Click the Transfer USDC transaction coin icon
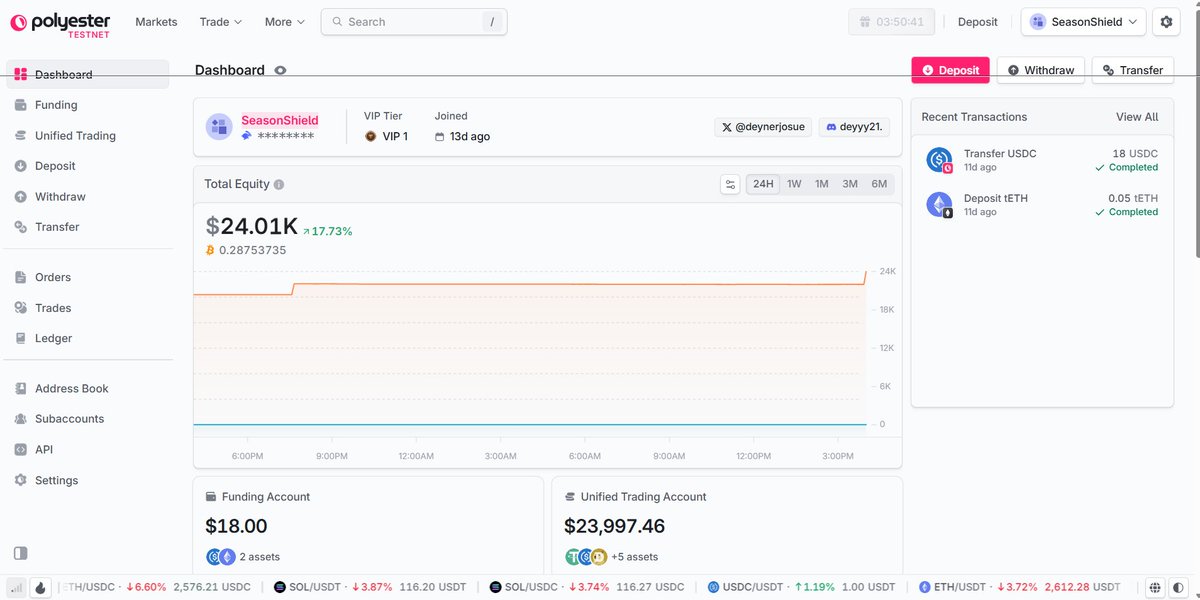The width and height of the screenshot is (1200, 600). coord(940,161)
